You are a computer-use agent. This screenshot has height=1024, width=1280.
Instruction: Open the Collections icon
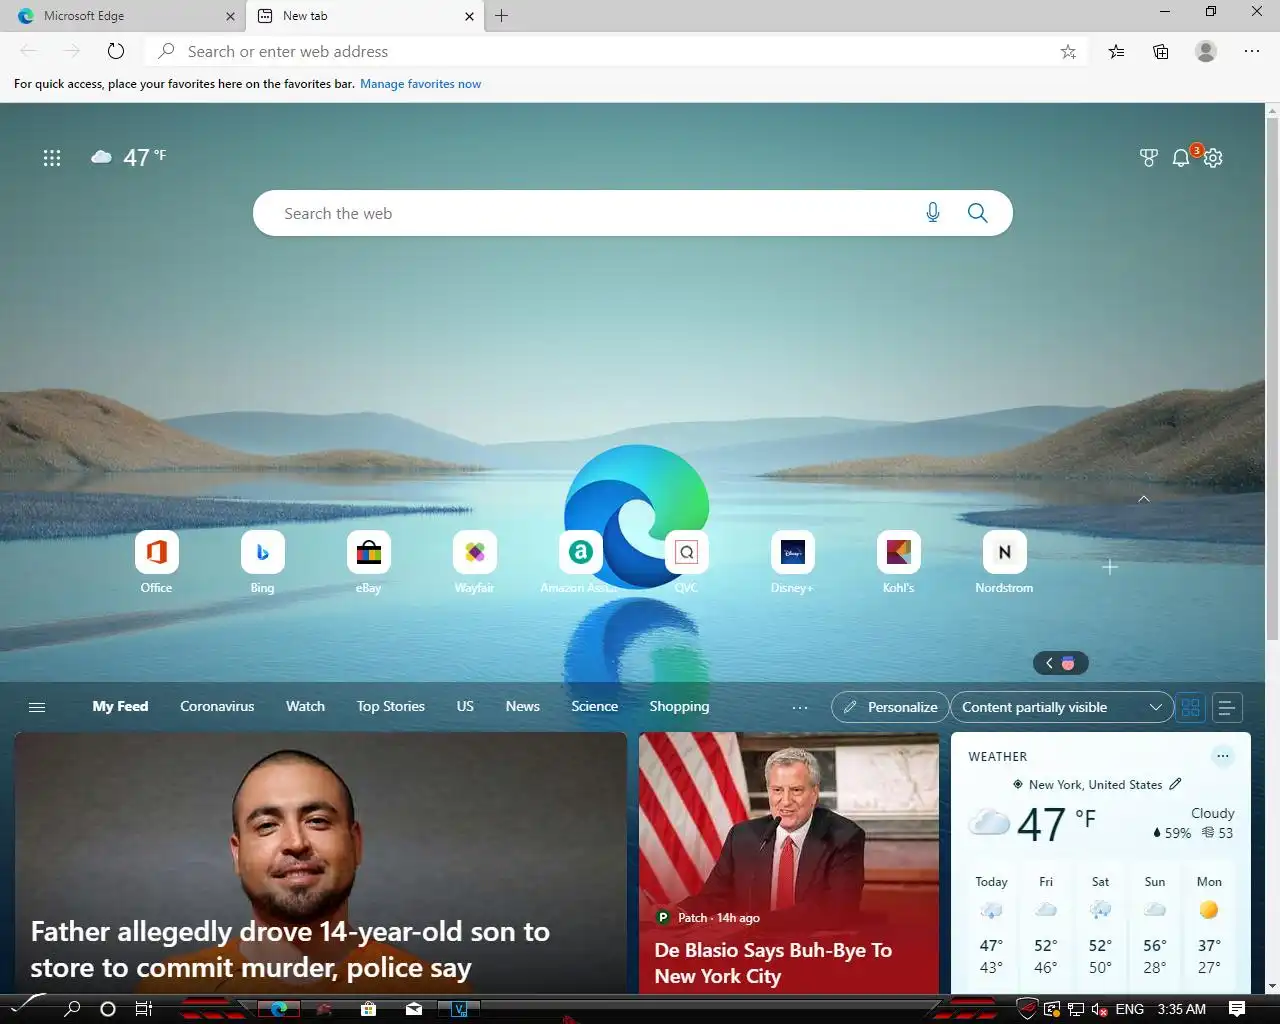pos(1160,51)
